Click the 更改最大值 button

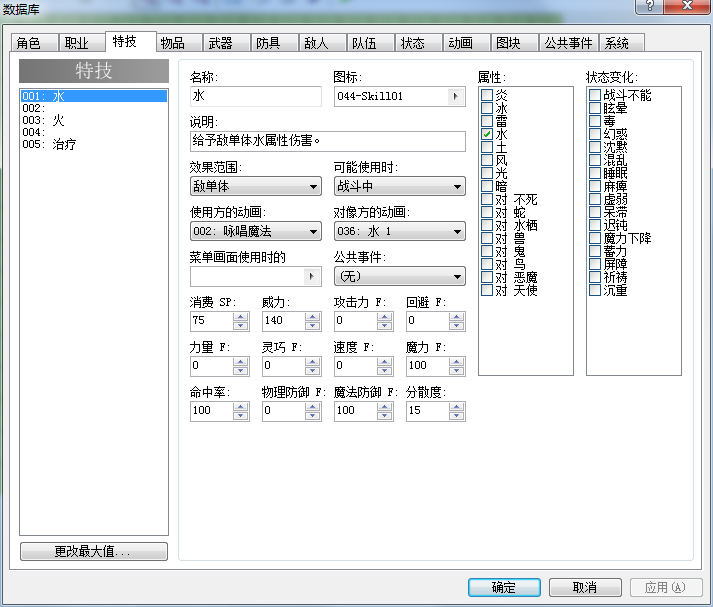[x=94, y=552]
